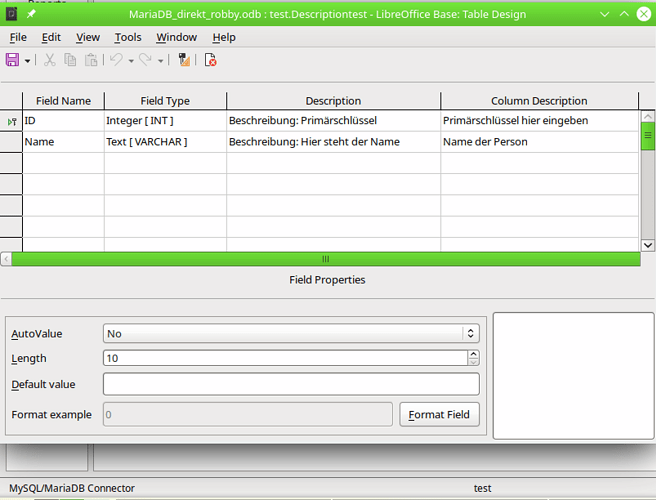The width and height of the screenshot is (656, 500).
Task: Maximize the Table Design window
Action: point(624,14)
